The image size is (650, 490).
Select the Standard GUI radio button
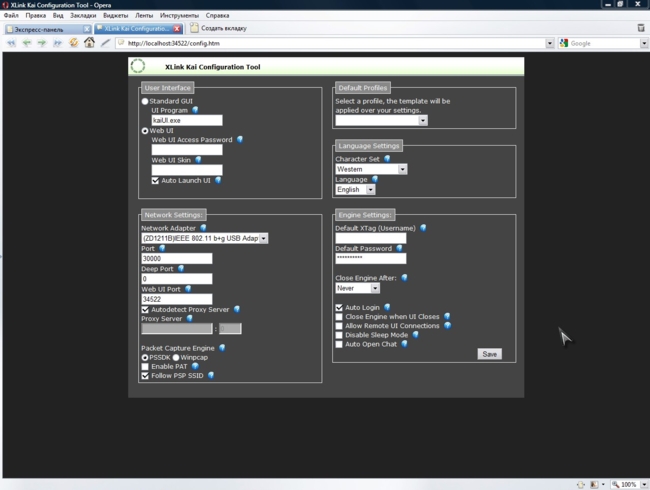(x=145, y=101)
